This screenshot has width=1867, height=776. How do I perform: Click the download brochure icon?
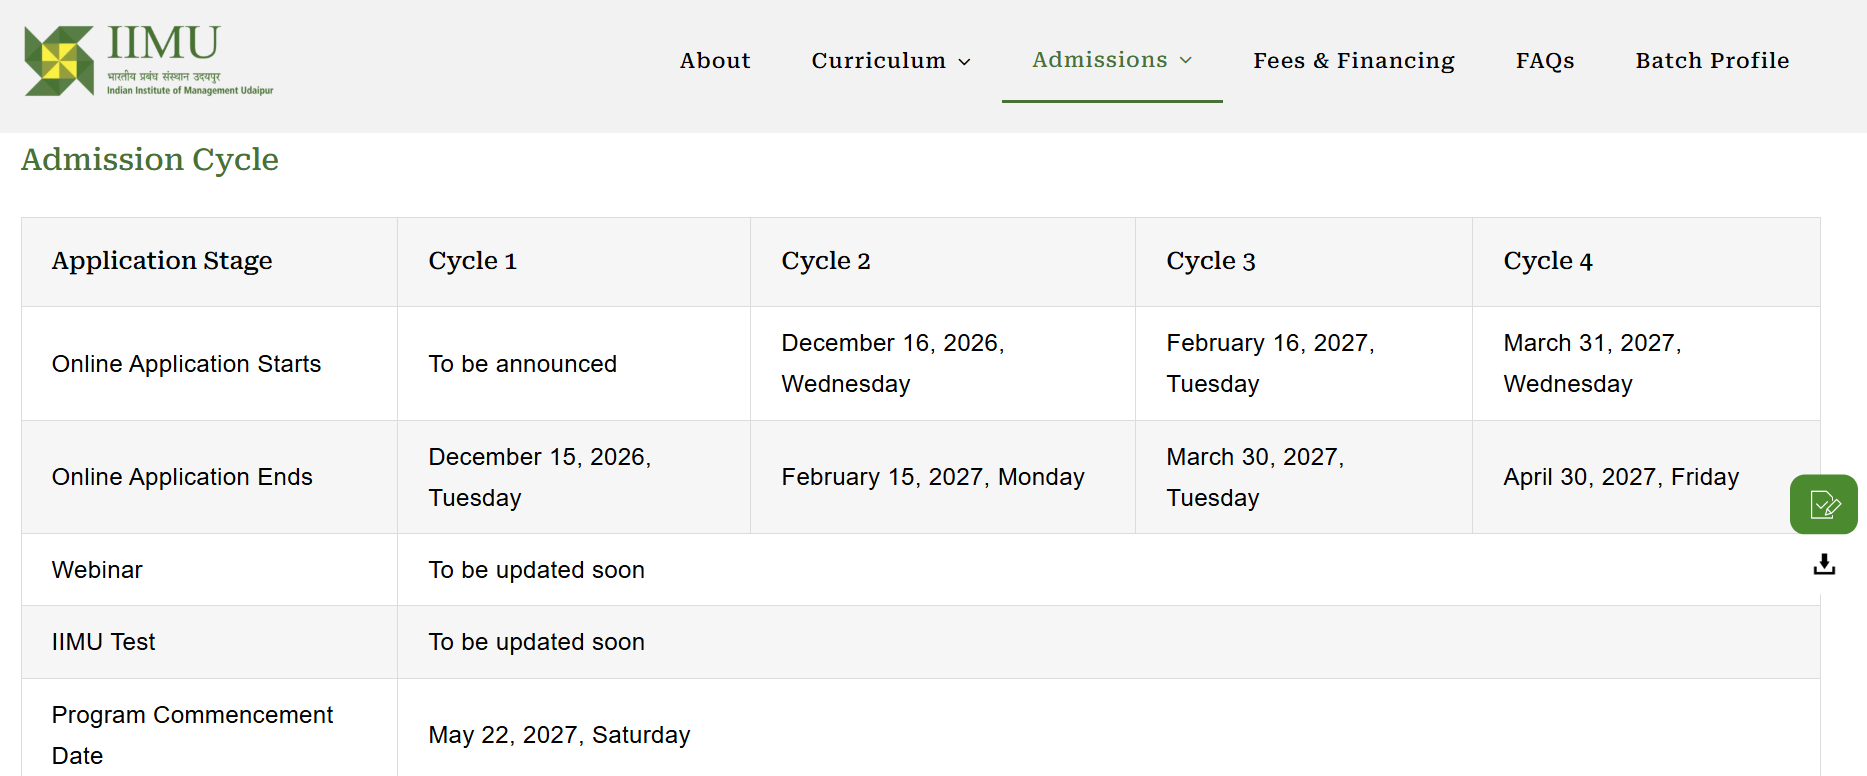point(1824,565)
